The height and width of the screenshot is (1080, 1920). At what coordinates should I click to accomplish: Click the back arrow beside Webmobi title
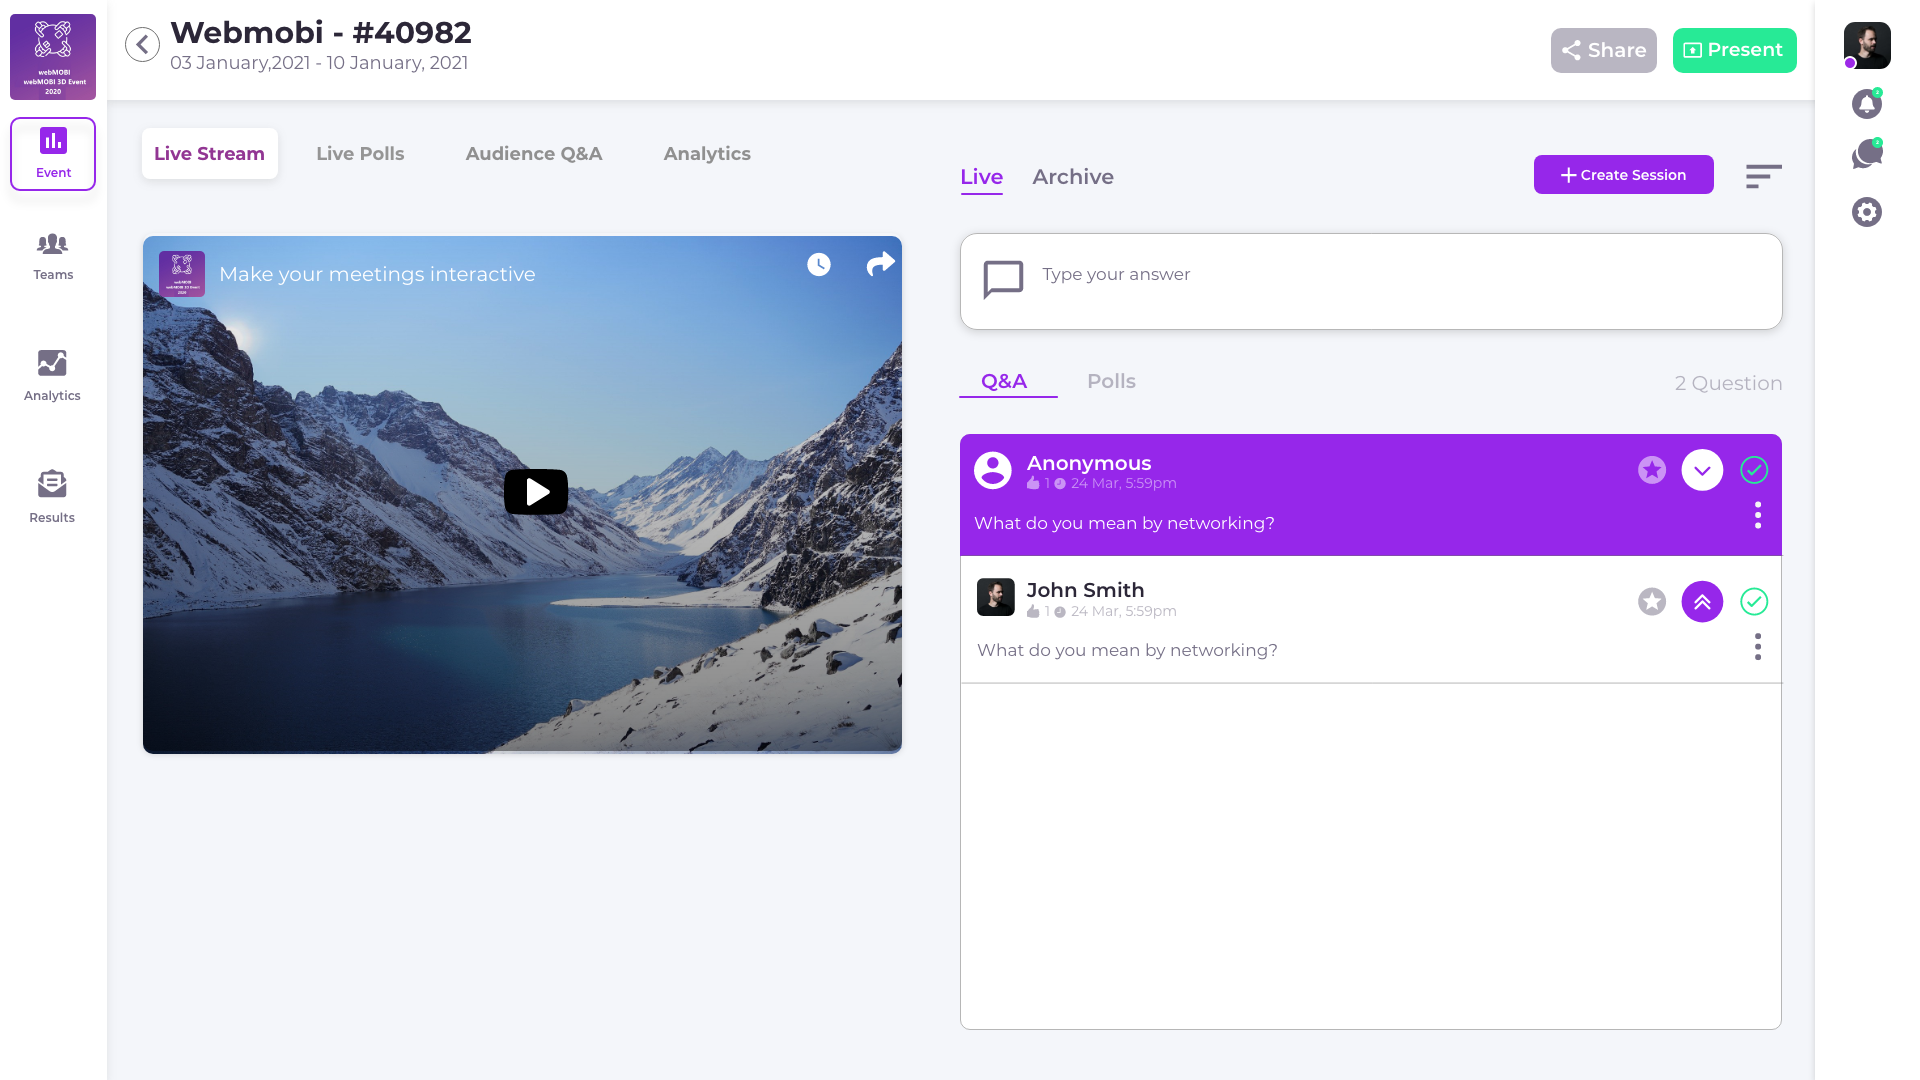pos(142,44)
